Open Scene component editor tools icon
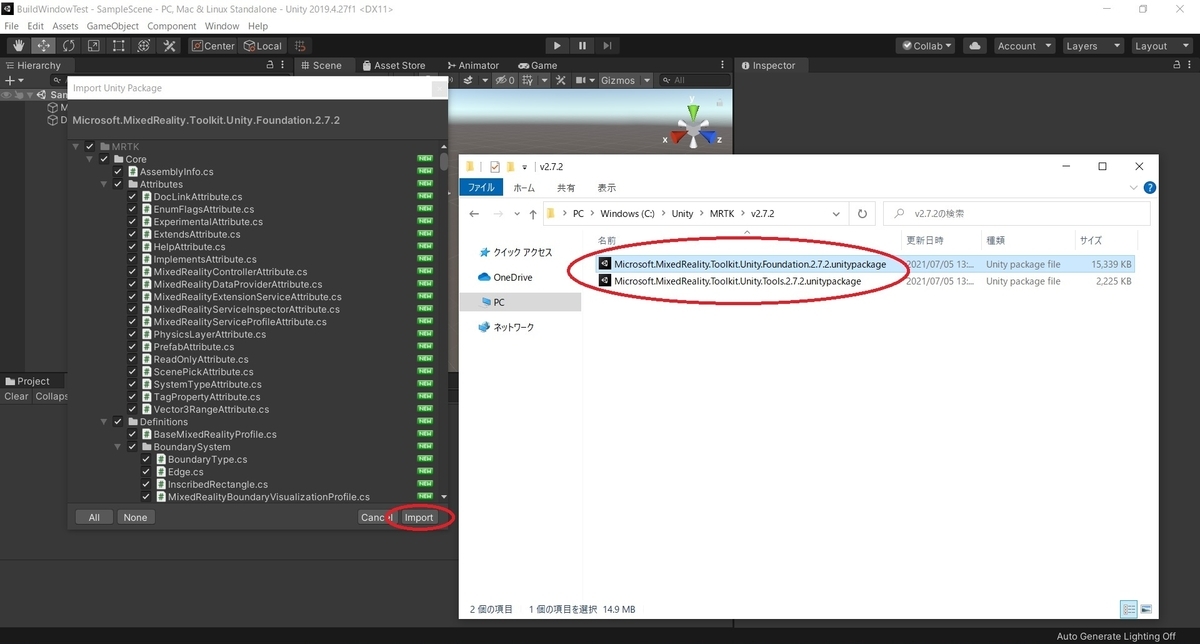The height and width of the screenshot is (644, 1200). (562, 80)
